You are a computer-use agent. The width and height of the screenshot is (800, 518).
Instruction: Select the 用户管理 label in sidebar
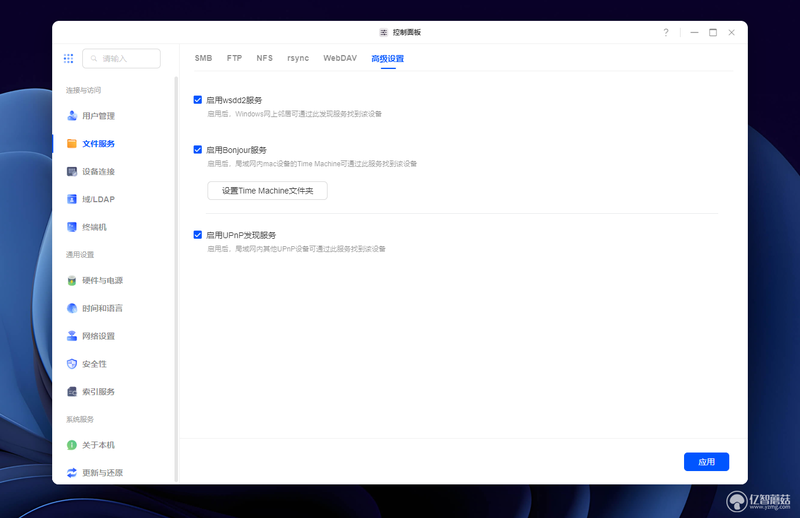point(98,116)
